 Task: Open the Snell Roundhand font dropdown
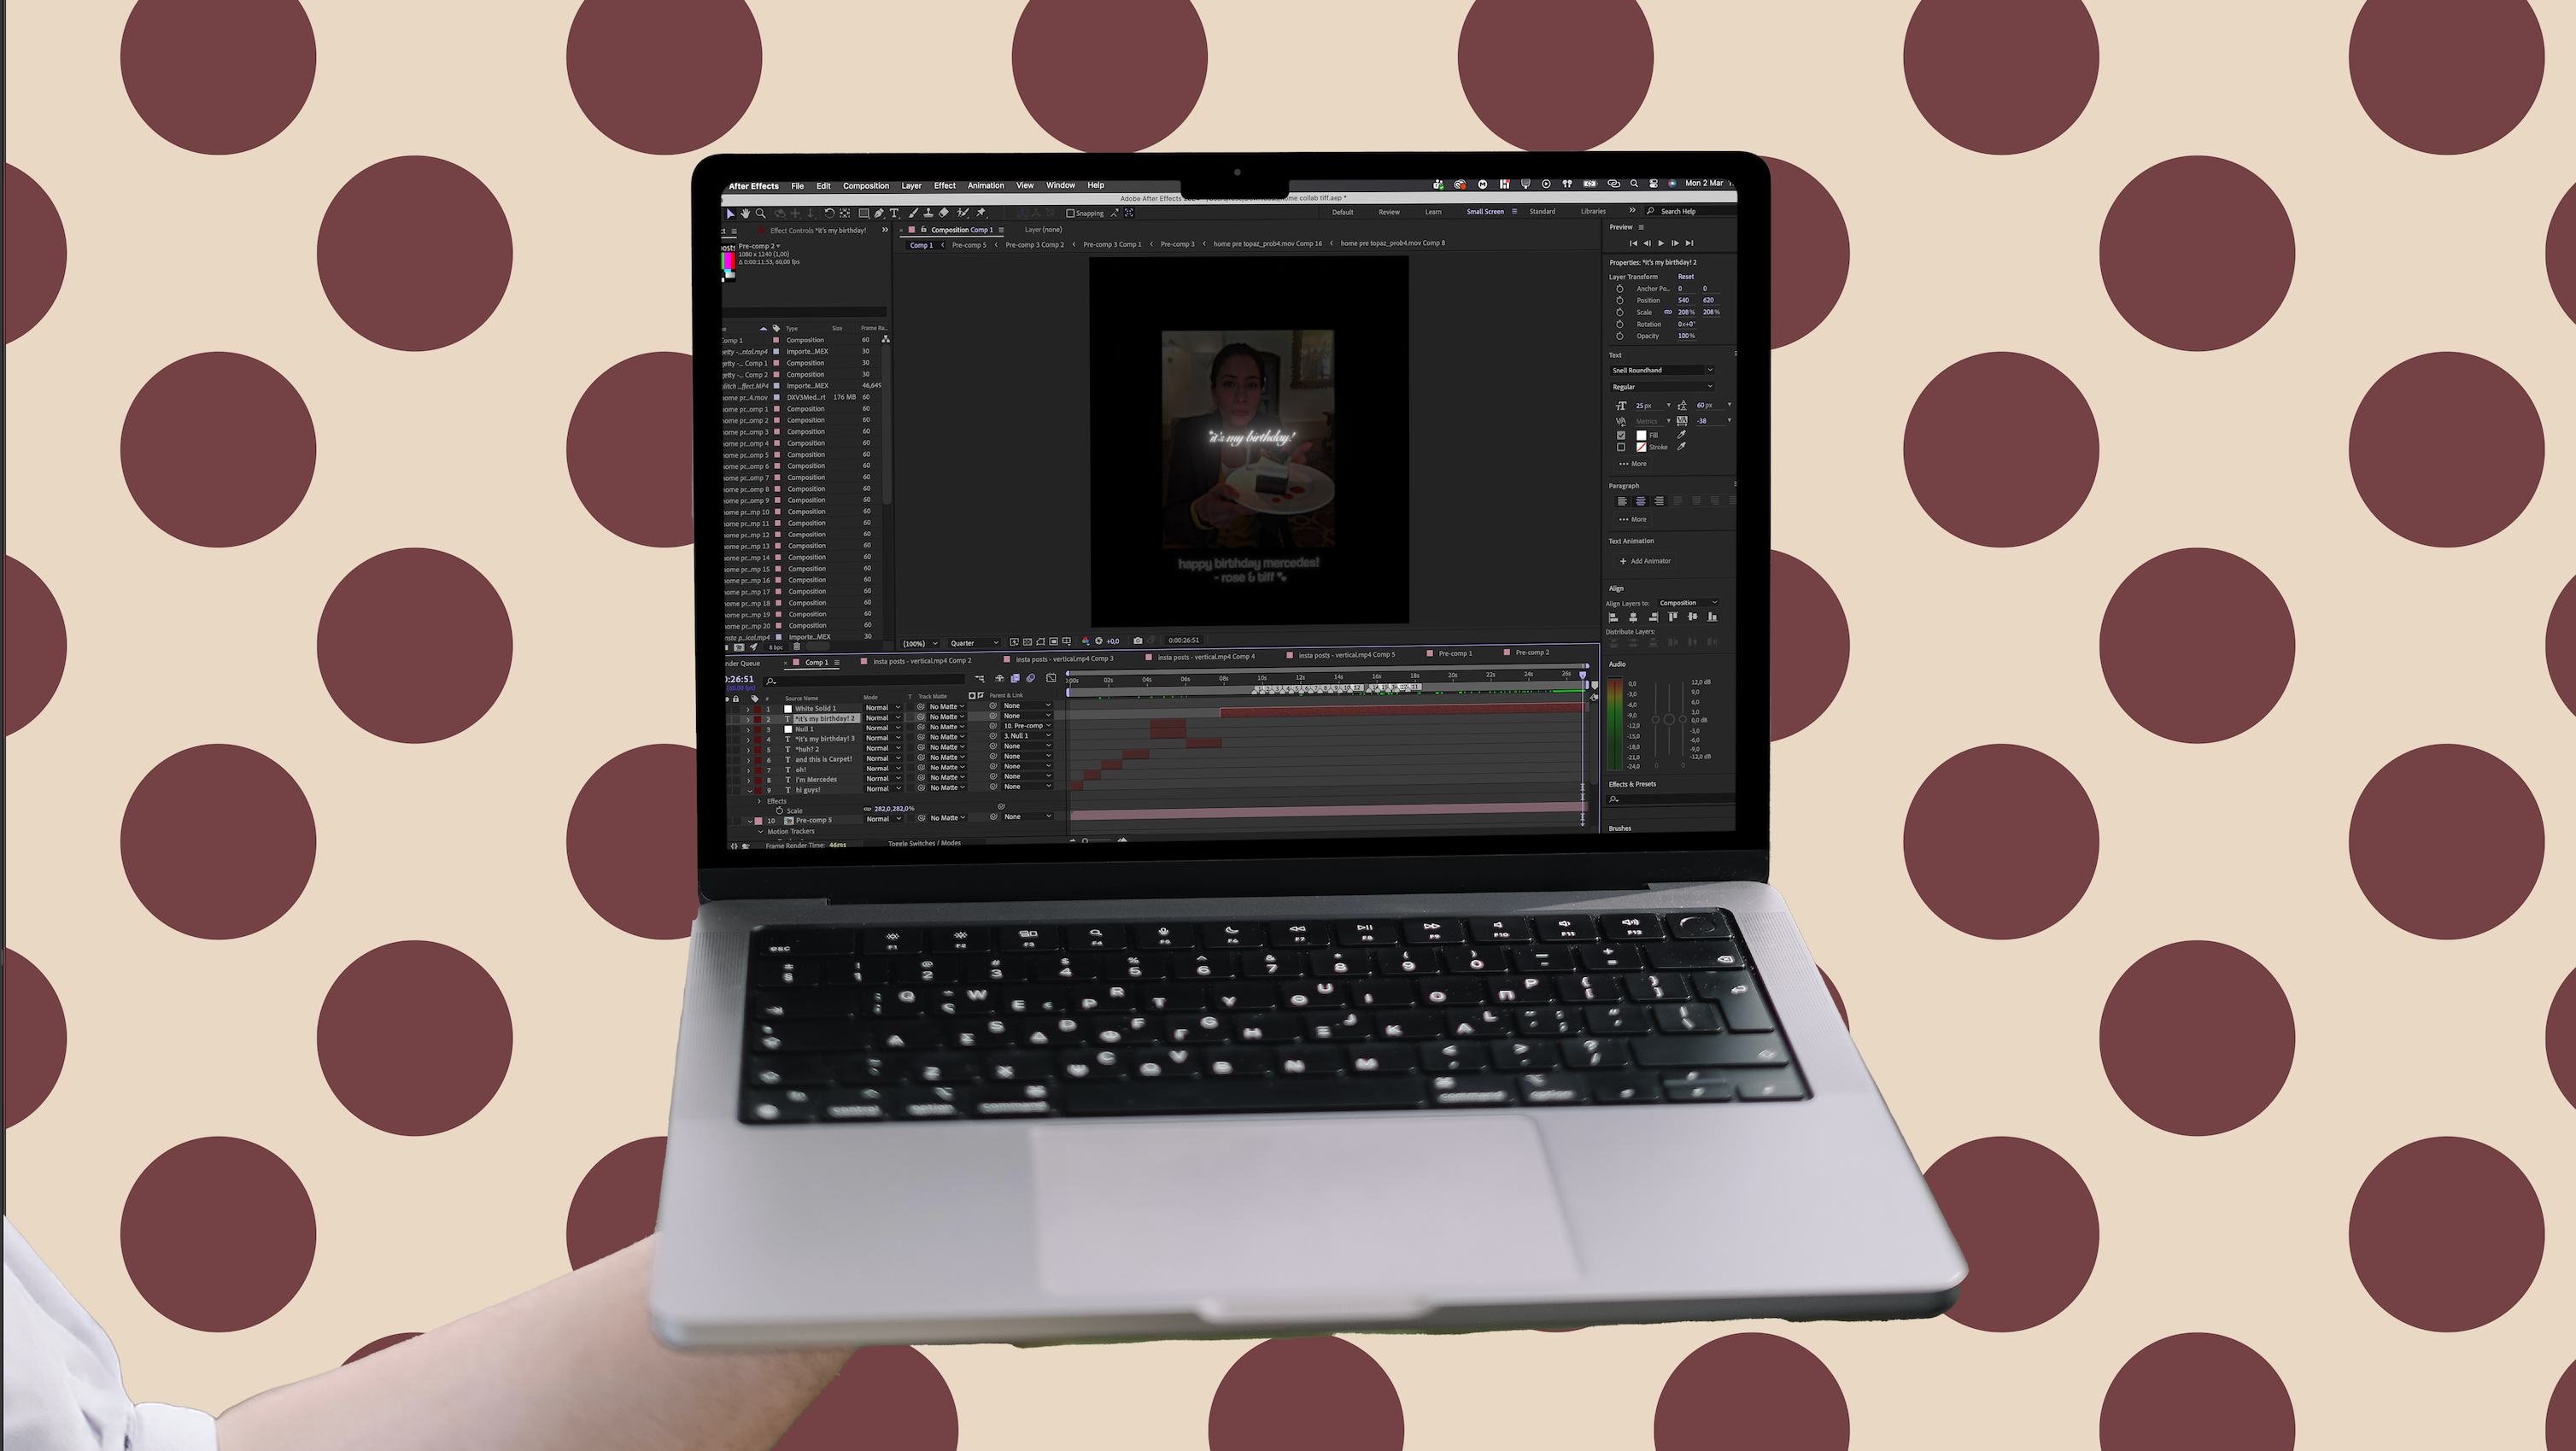[1662, 370]
